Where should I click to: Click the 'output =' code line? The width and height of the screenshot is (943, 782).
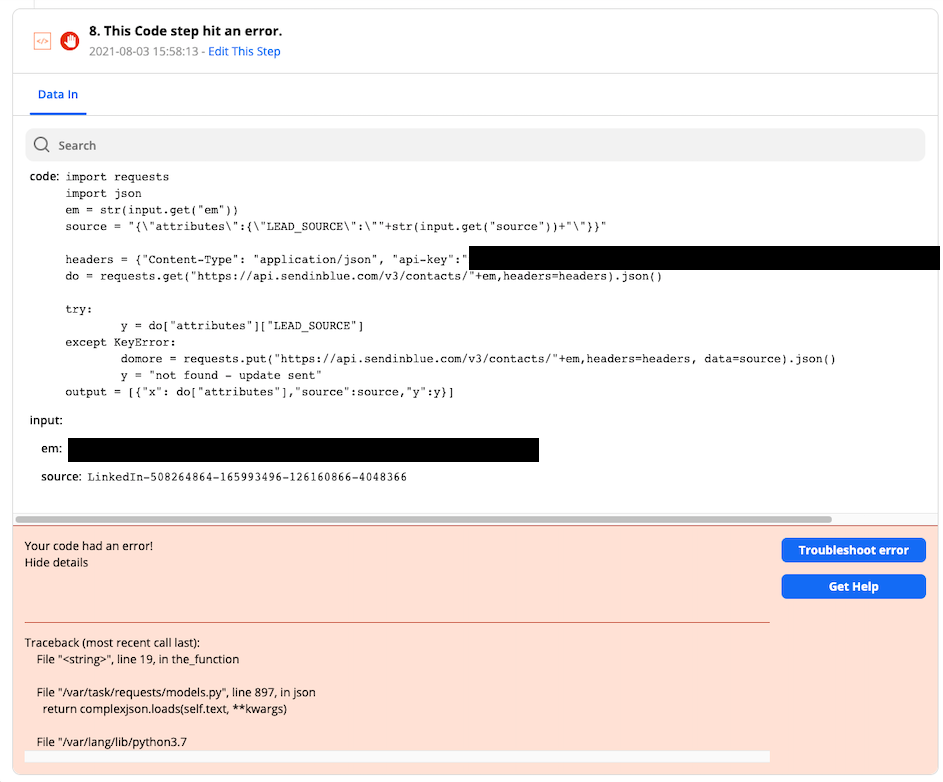(x=259, y=392)
